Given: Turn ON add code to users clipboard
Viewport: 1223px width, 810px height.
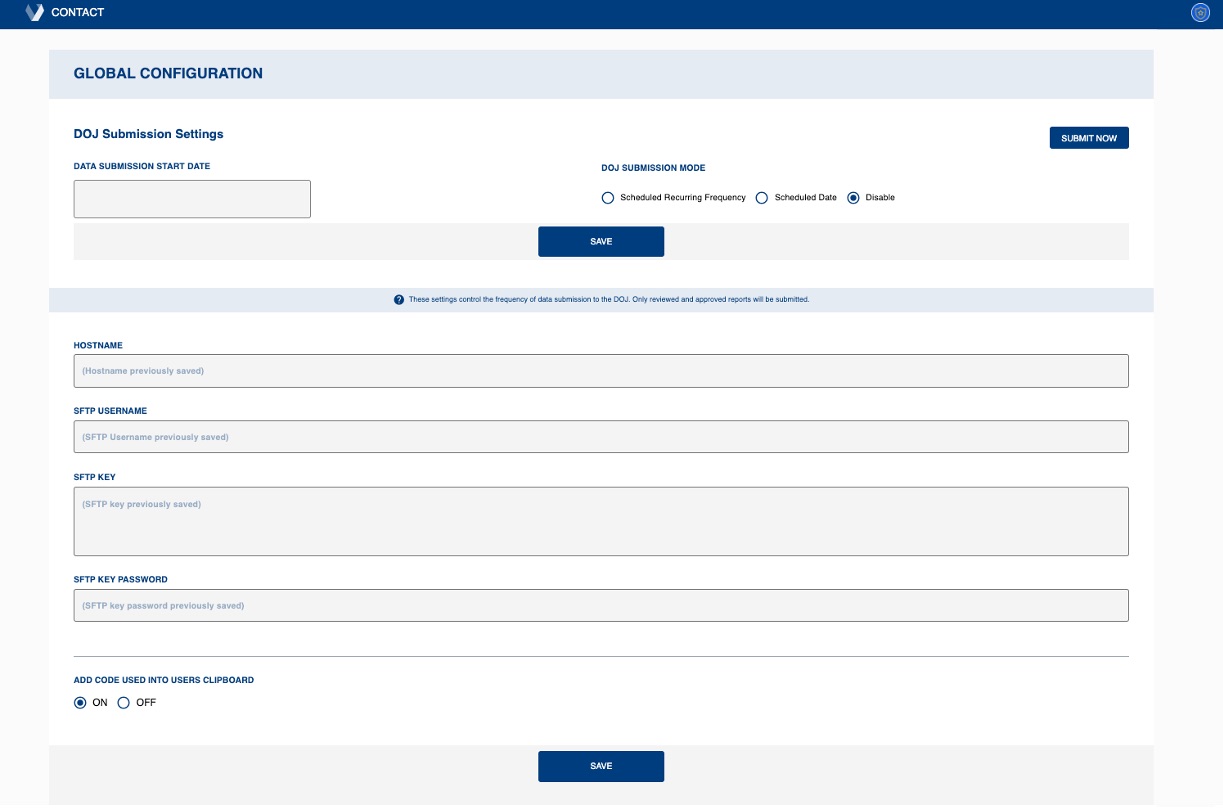Looking at the screenshot, I should (81, 701).
